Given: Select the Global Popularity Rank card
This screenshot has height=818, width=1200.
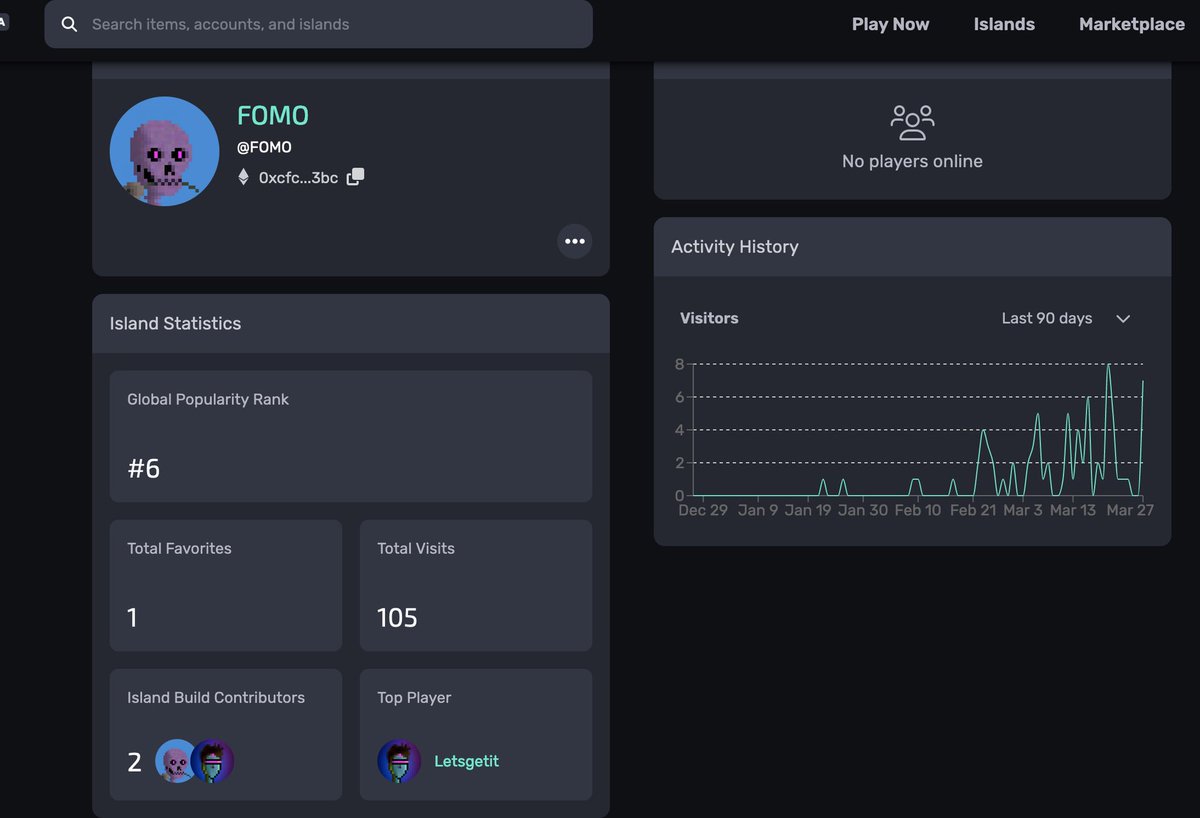Looking at the screenshot, I should (x=351, y=436).
